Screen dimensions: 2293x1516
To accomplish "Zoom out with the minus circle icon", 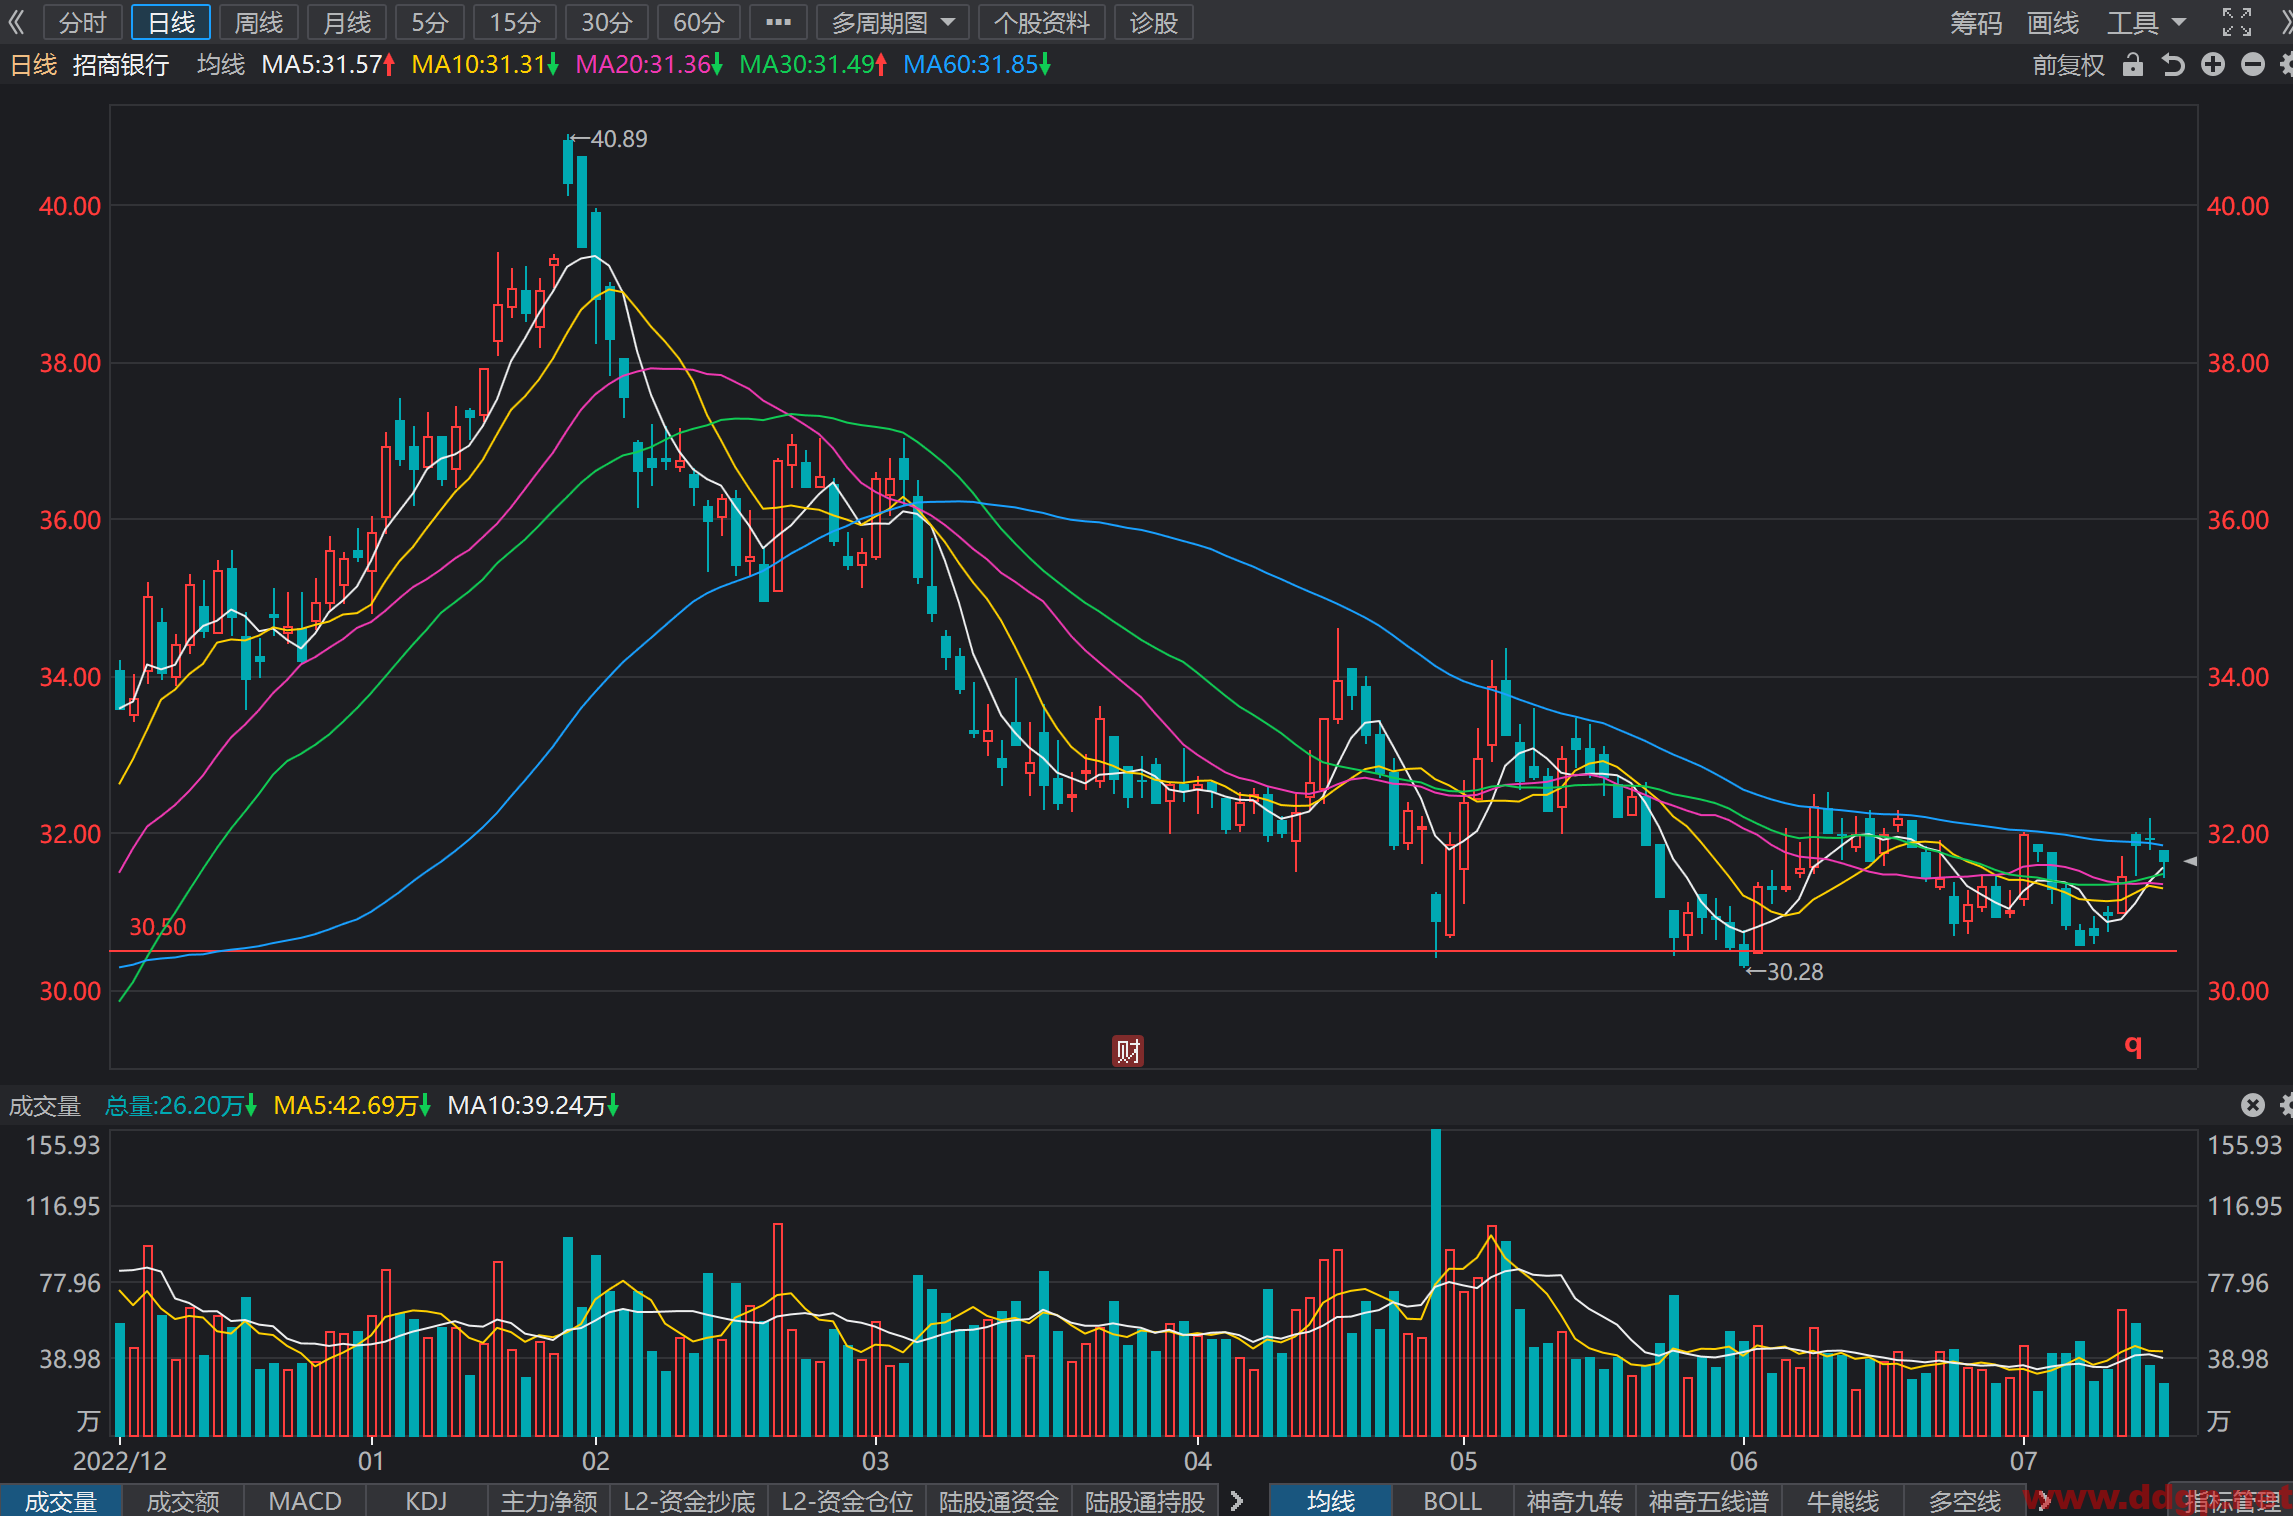I will 2252,65.
